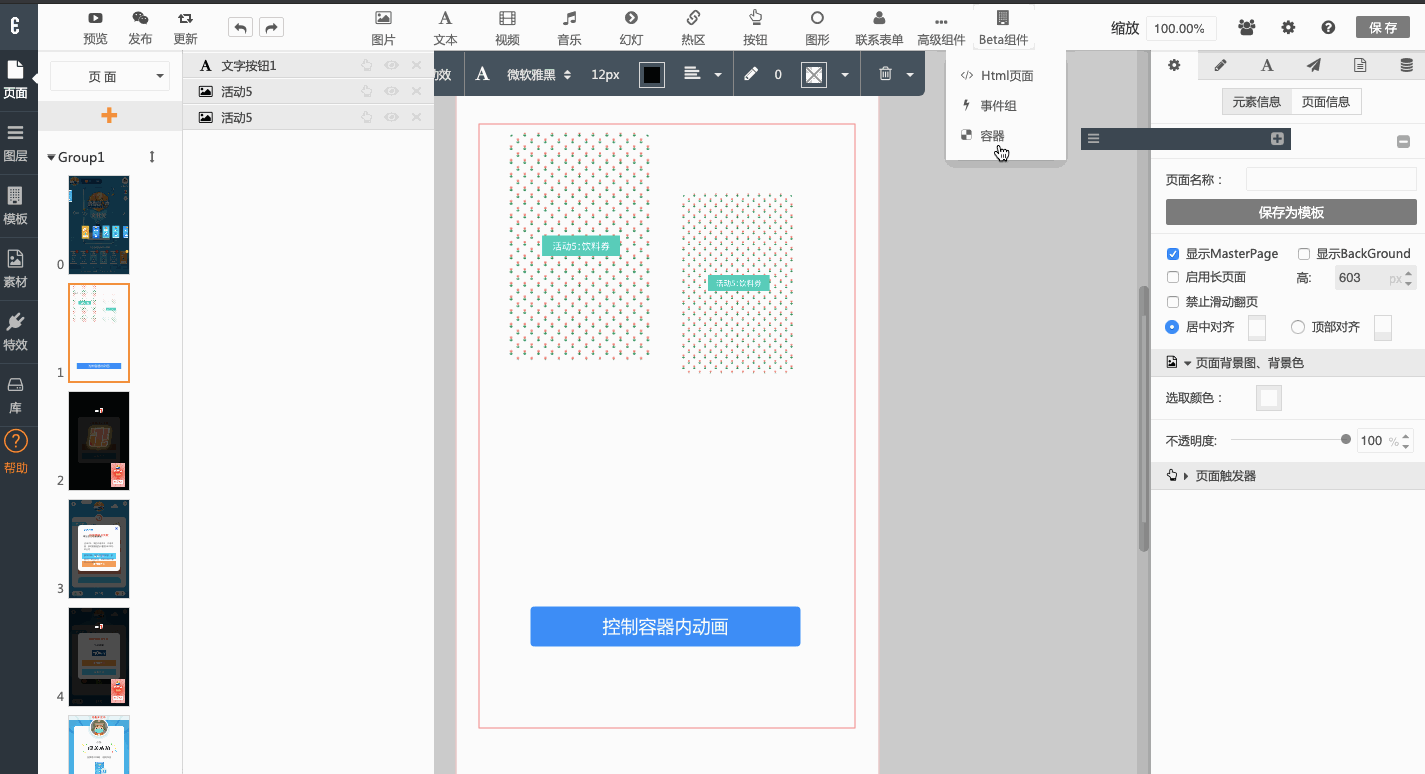Screen dimensions: 1425x774
Task: Click the 保存为模板 button
Action: click(x=1291, y=212)
